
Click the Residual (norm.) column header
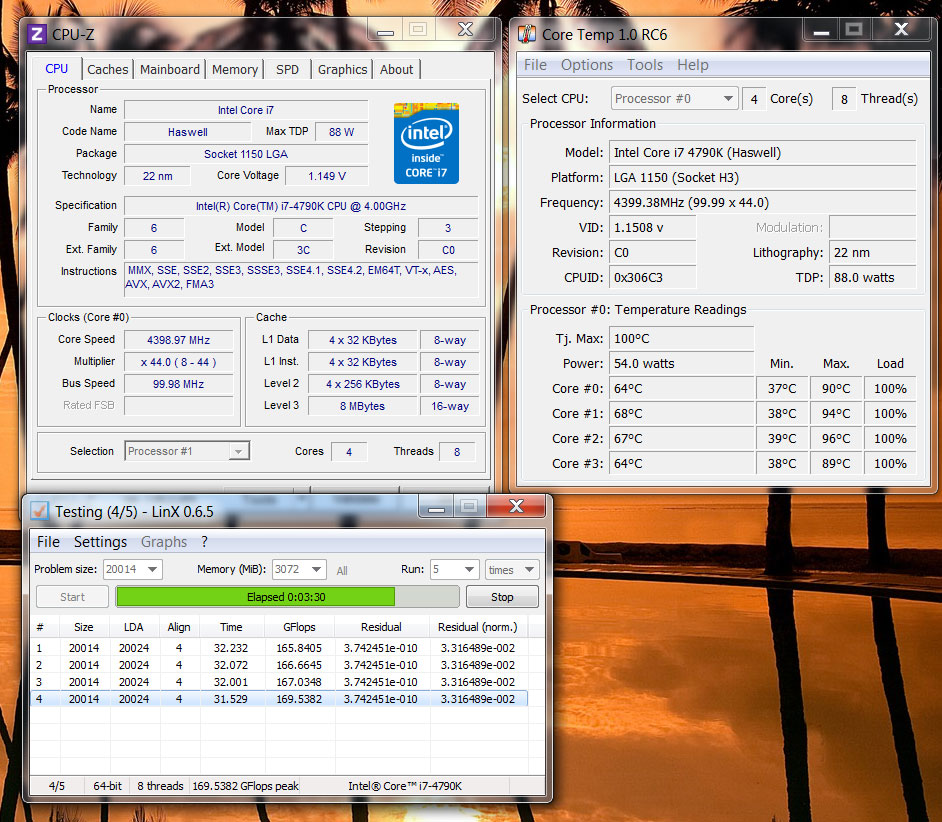click(478, 627)
